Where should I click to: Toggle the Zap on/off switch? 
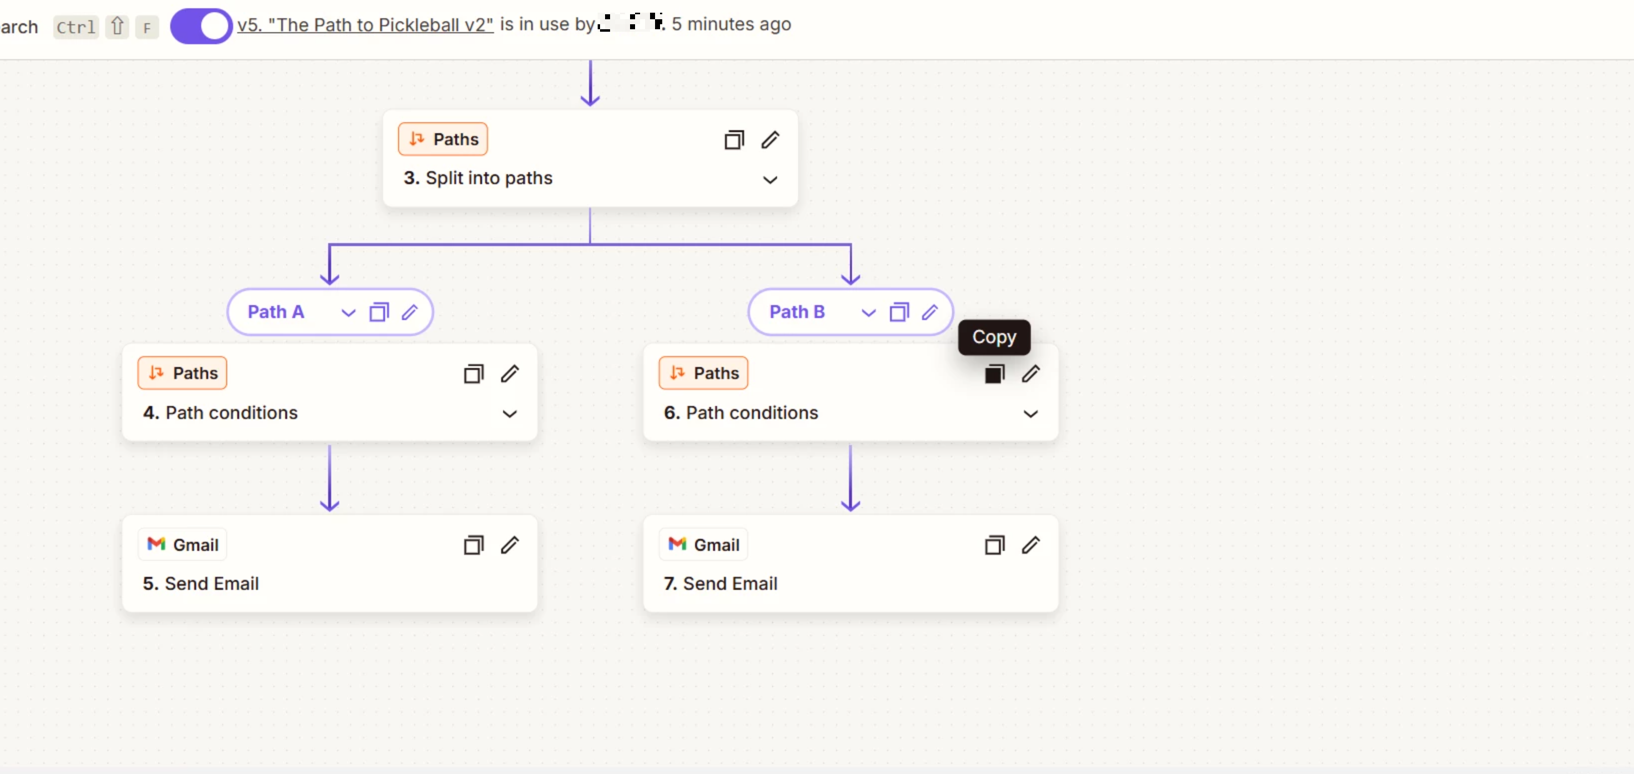pyautogui.click(x=201, y=26)
